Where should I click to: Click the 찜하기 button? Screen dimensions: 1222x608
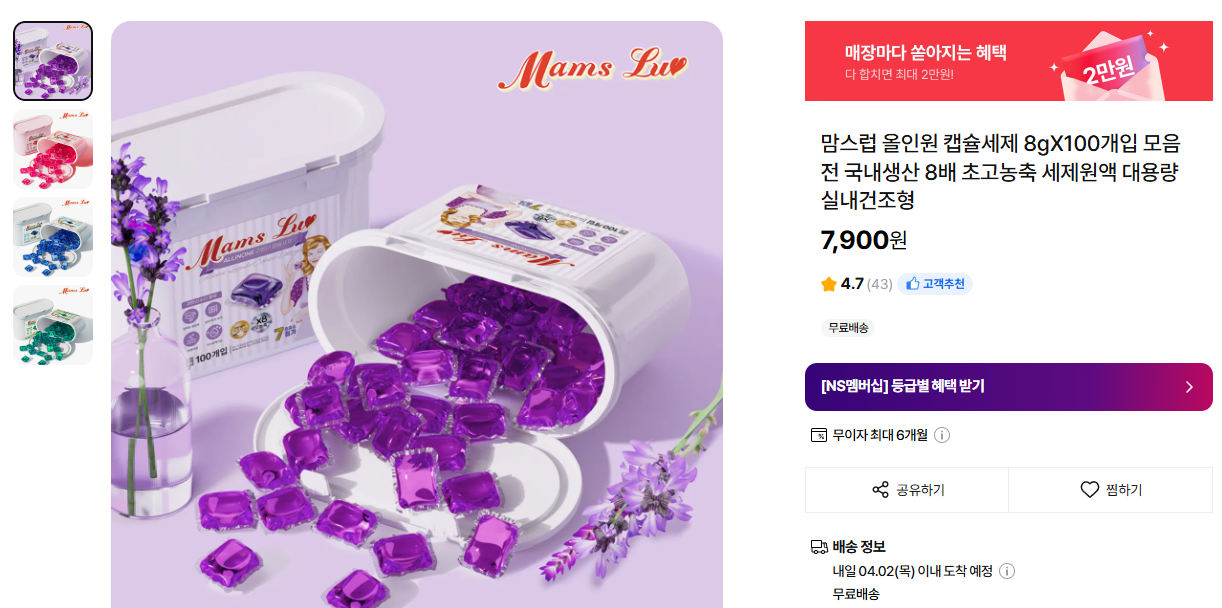[1110, 490]
